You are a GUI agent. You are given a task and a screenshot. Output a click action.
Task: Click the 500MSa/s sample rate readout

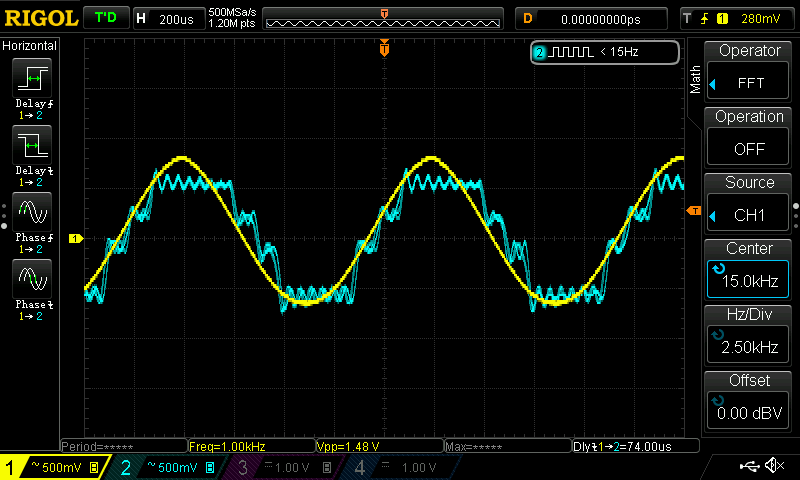coord(232,13)
